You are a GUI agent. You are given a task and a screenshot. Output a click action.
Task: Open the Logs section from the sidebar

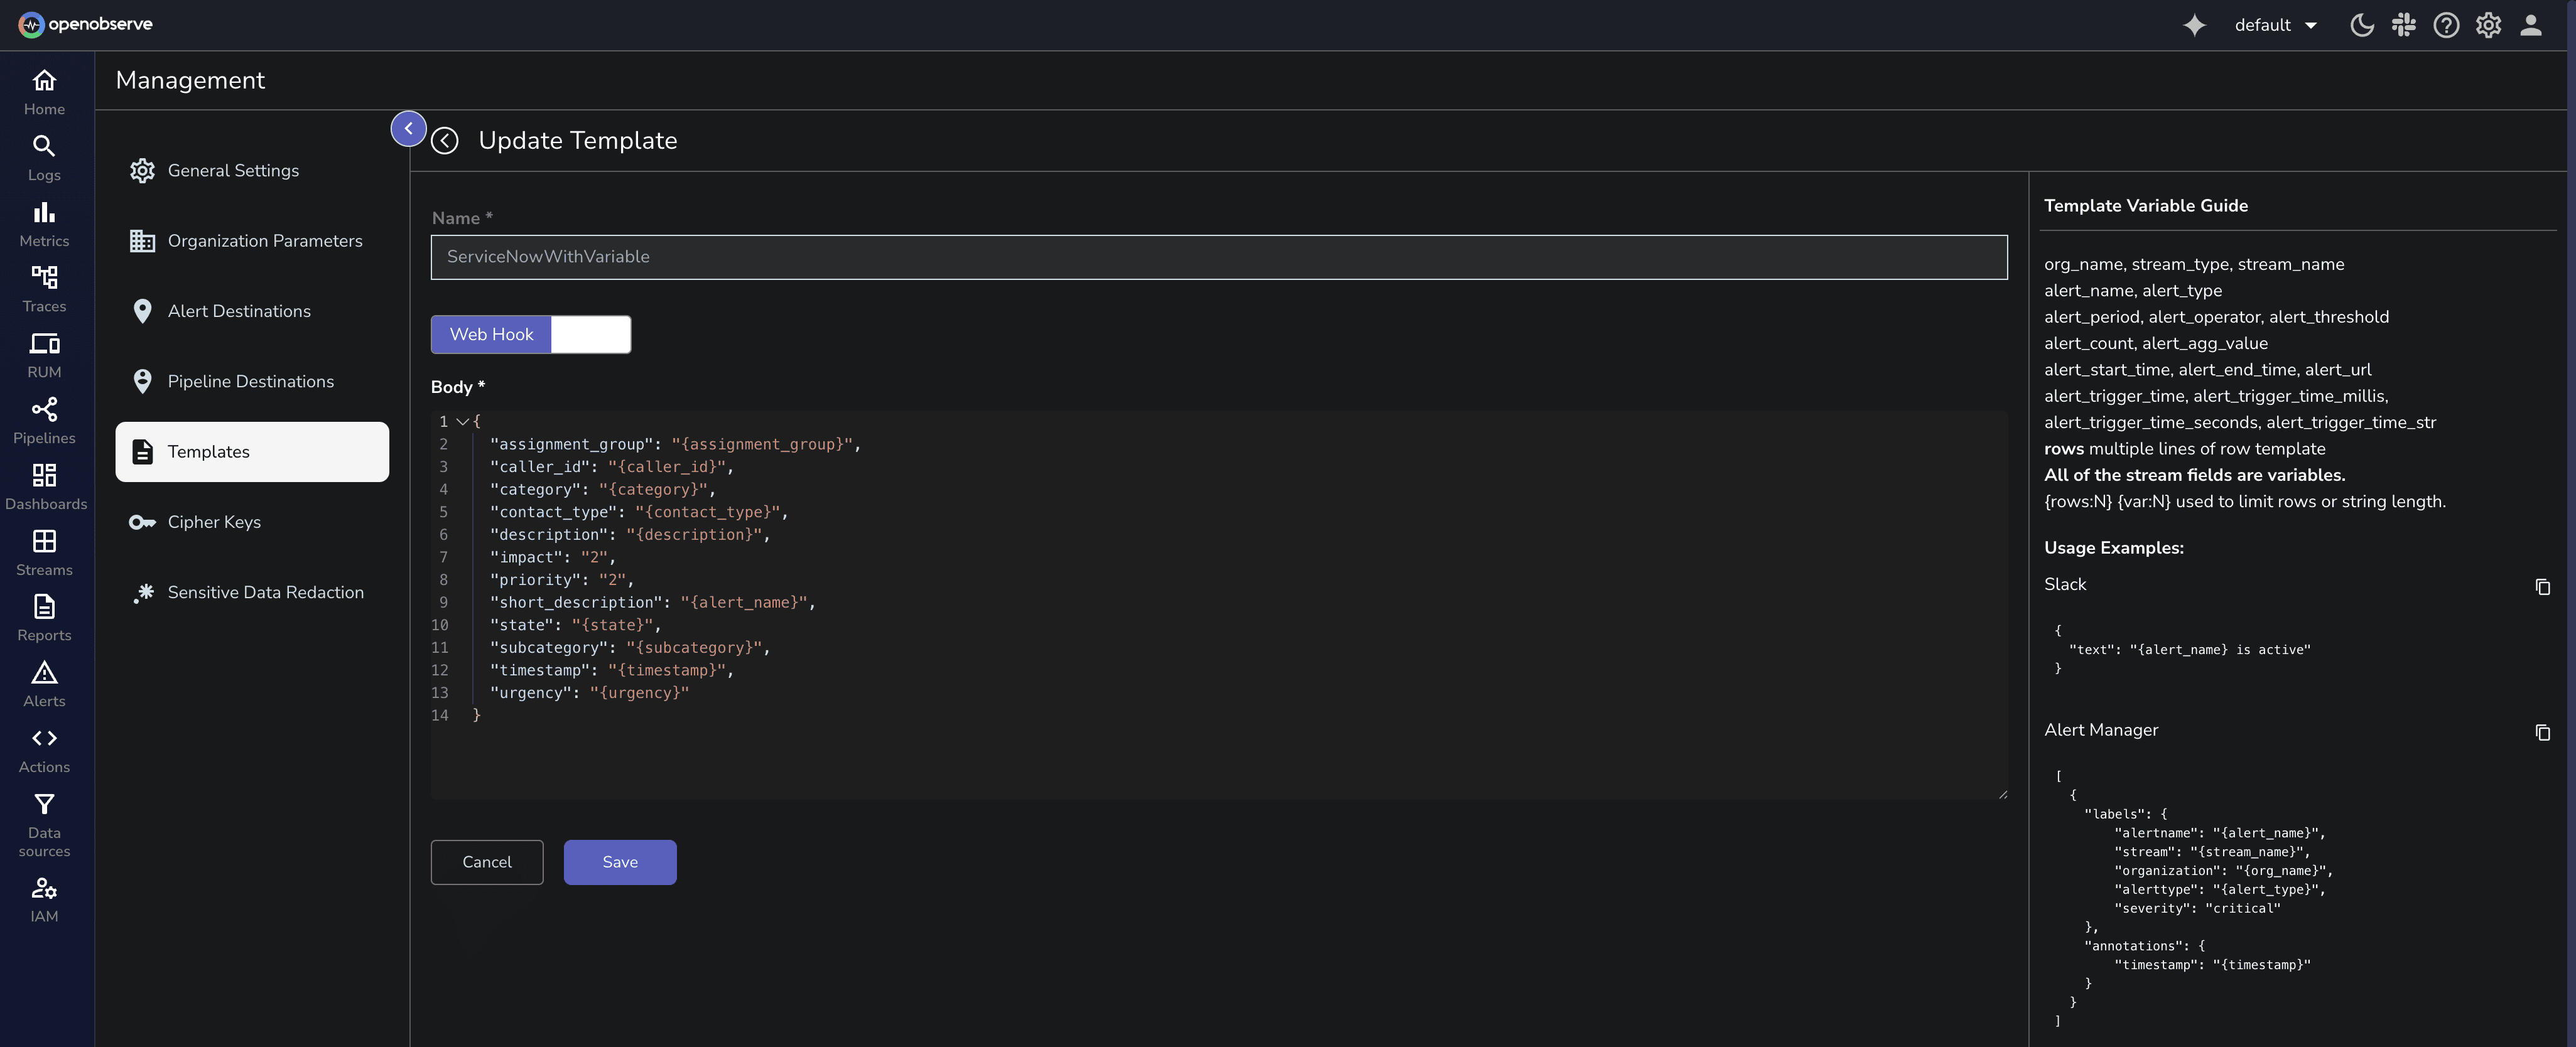coord(44,157)
